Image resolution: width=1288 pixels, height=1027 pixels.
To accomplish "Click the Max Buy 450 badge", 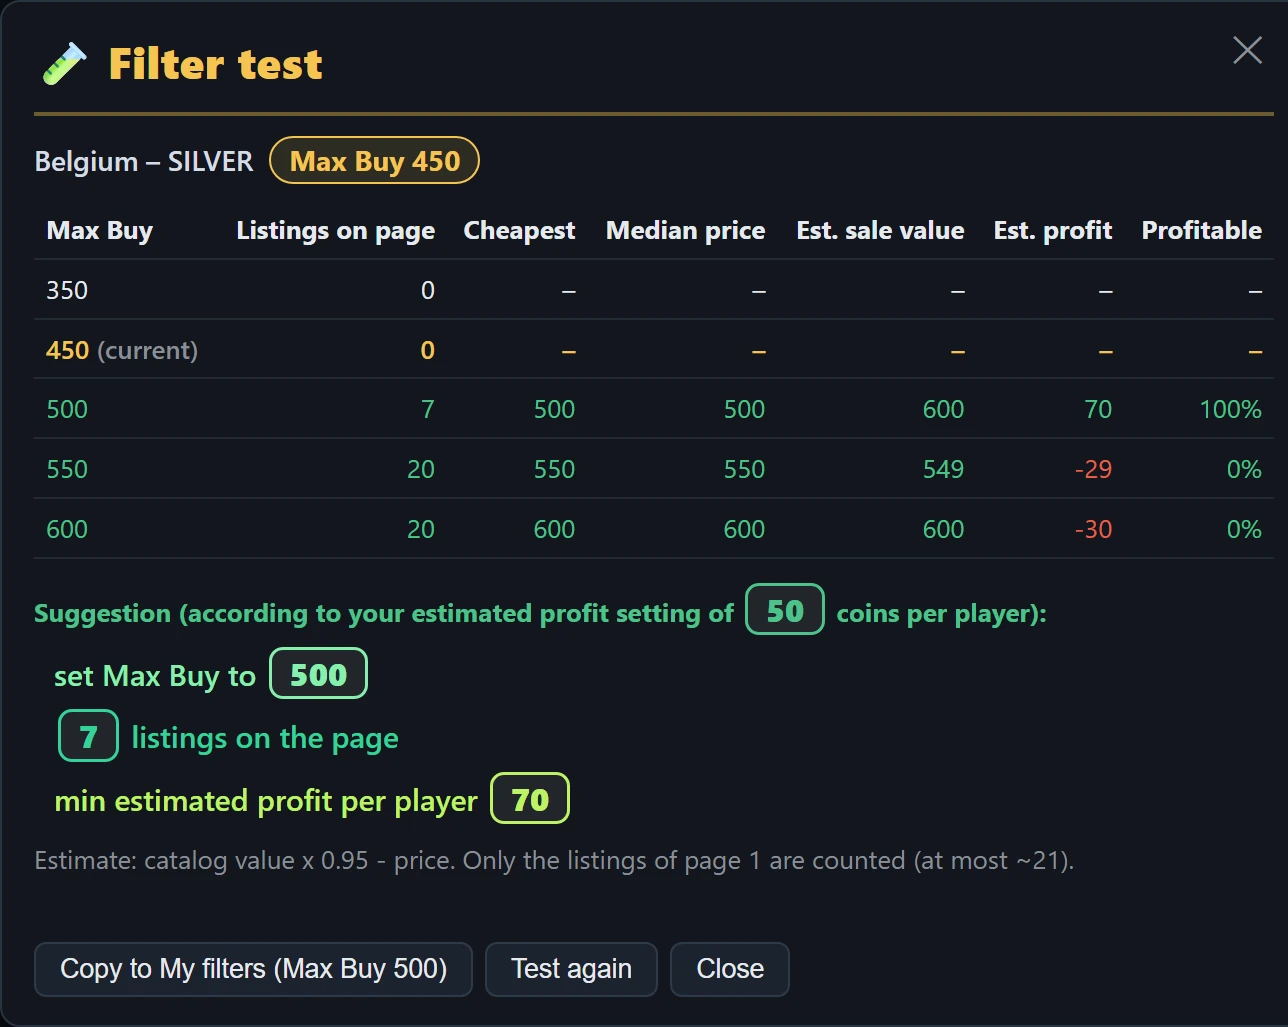I will tap(374, 161).
